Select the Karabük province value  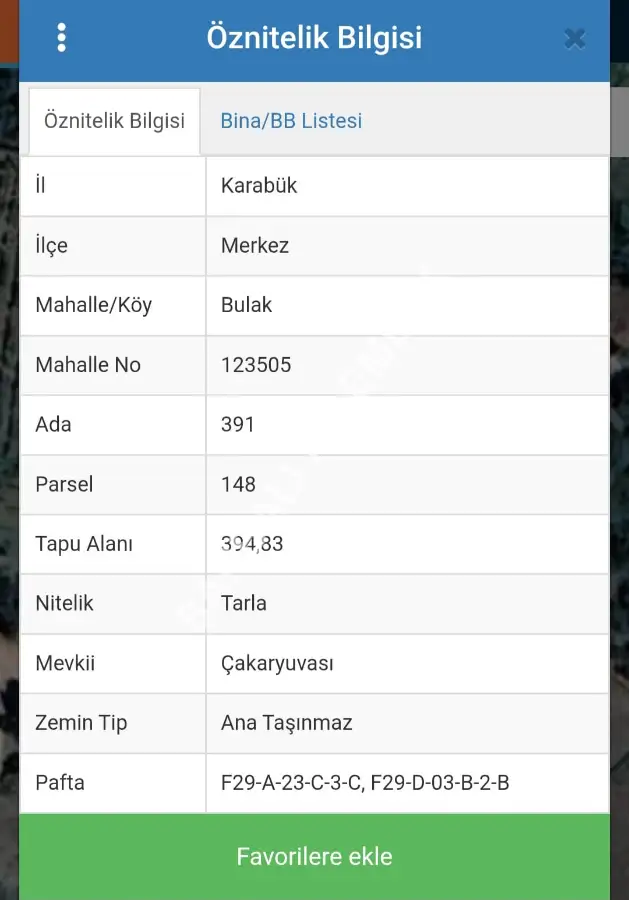point(259,185)
